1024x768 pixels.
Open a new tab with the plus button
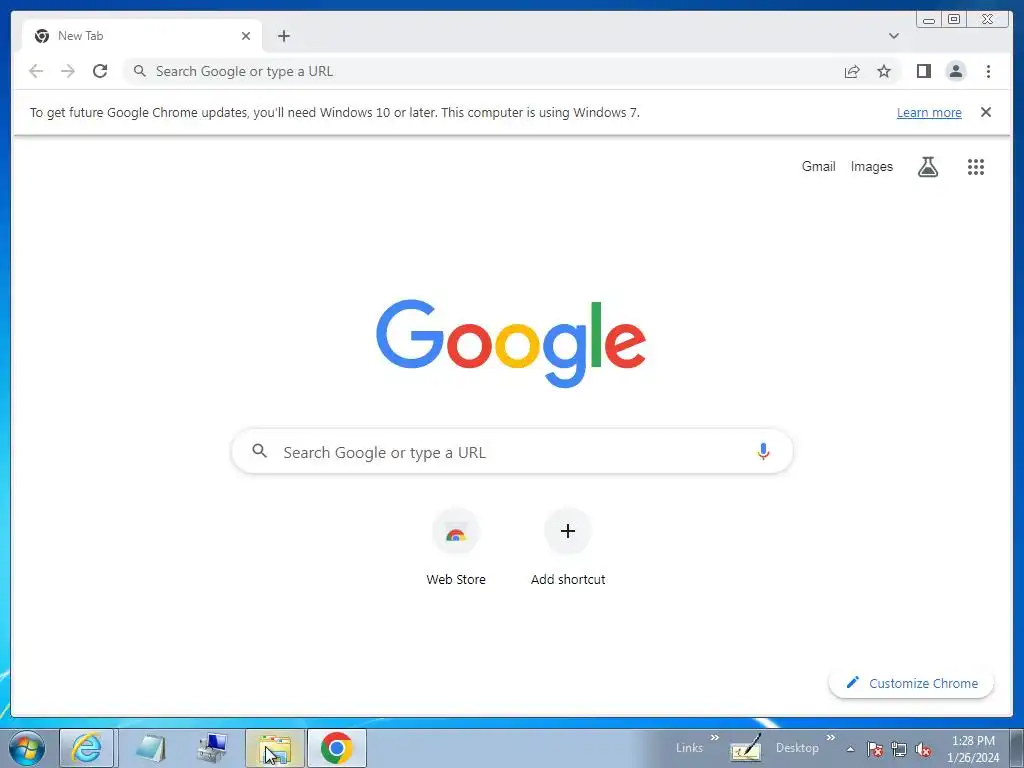click(283, 36)
